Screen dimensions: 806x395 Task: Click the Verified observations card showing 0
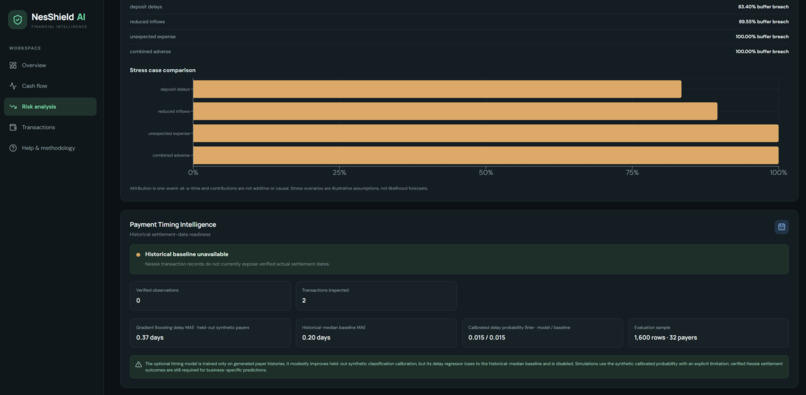210,296
